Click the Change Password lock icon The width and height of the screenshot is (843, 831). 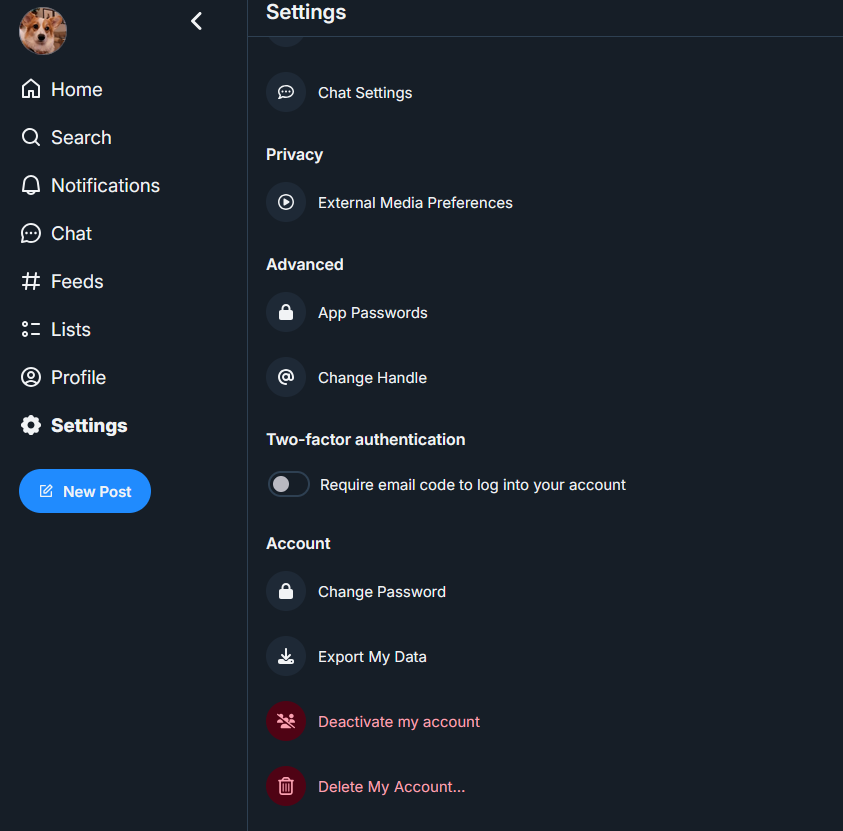286,592
